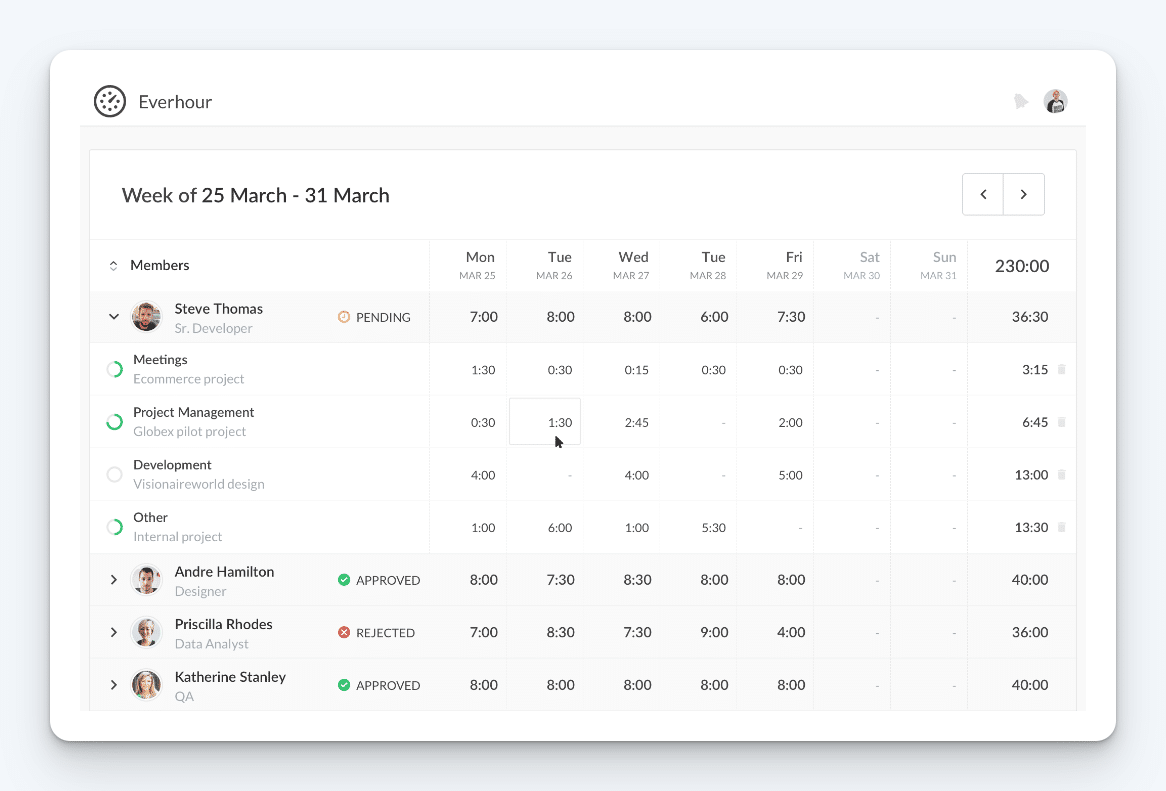Open the user profile avatar menu
Screen dimensions: 1166x791
coord(1055,101)
